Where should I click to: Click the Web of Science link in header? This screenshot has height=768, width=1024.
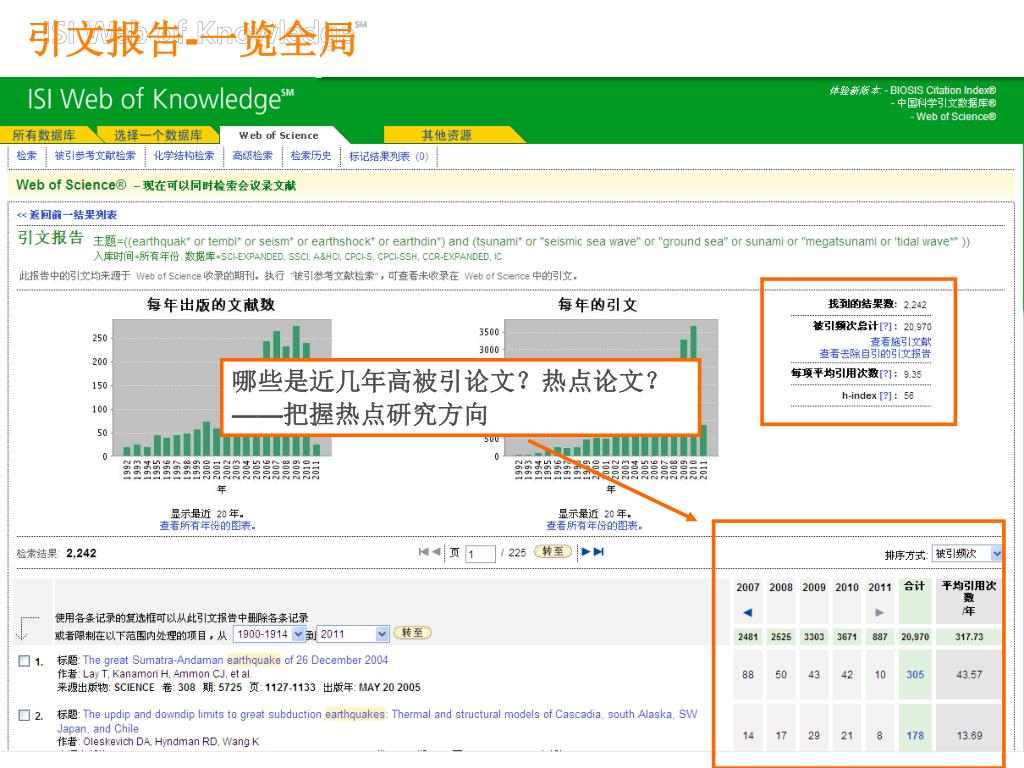coord(956,116)
